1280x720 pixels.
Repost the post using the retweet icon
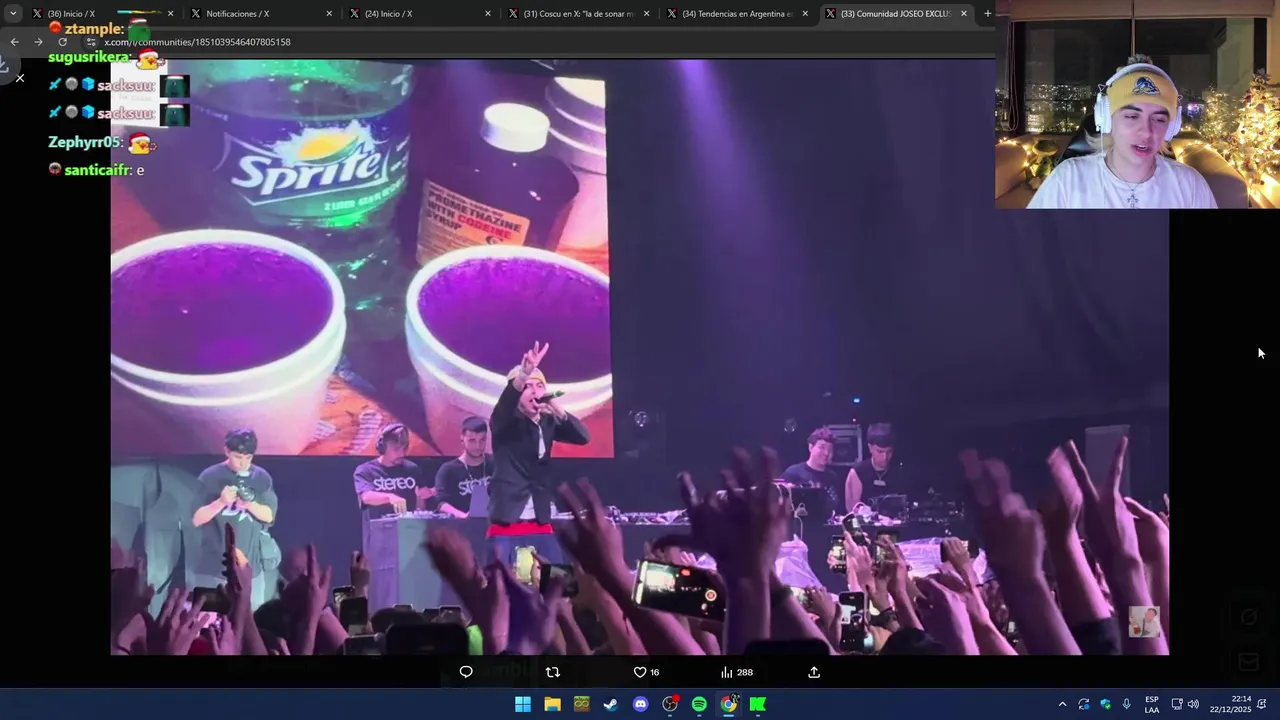pyautogui.click(x=552, y=672)
